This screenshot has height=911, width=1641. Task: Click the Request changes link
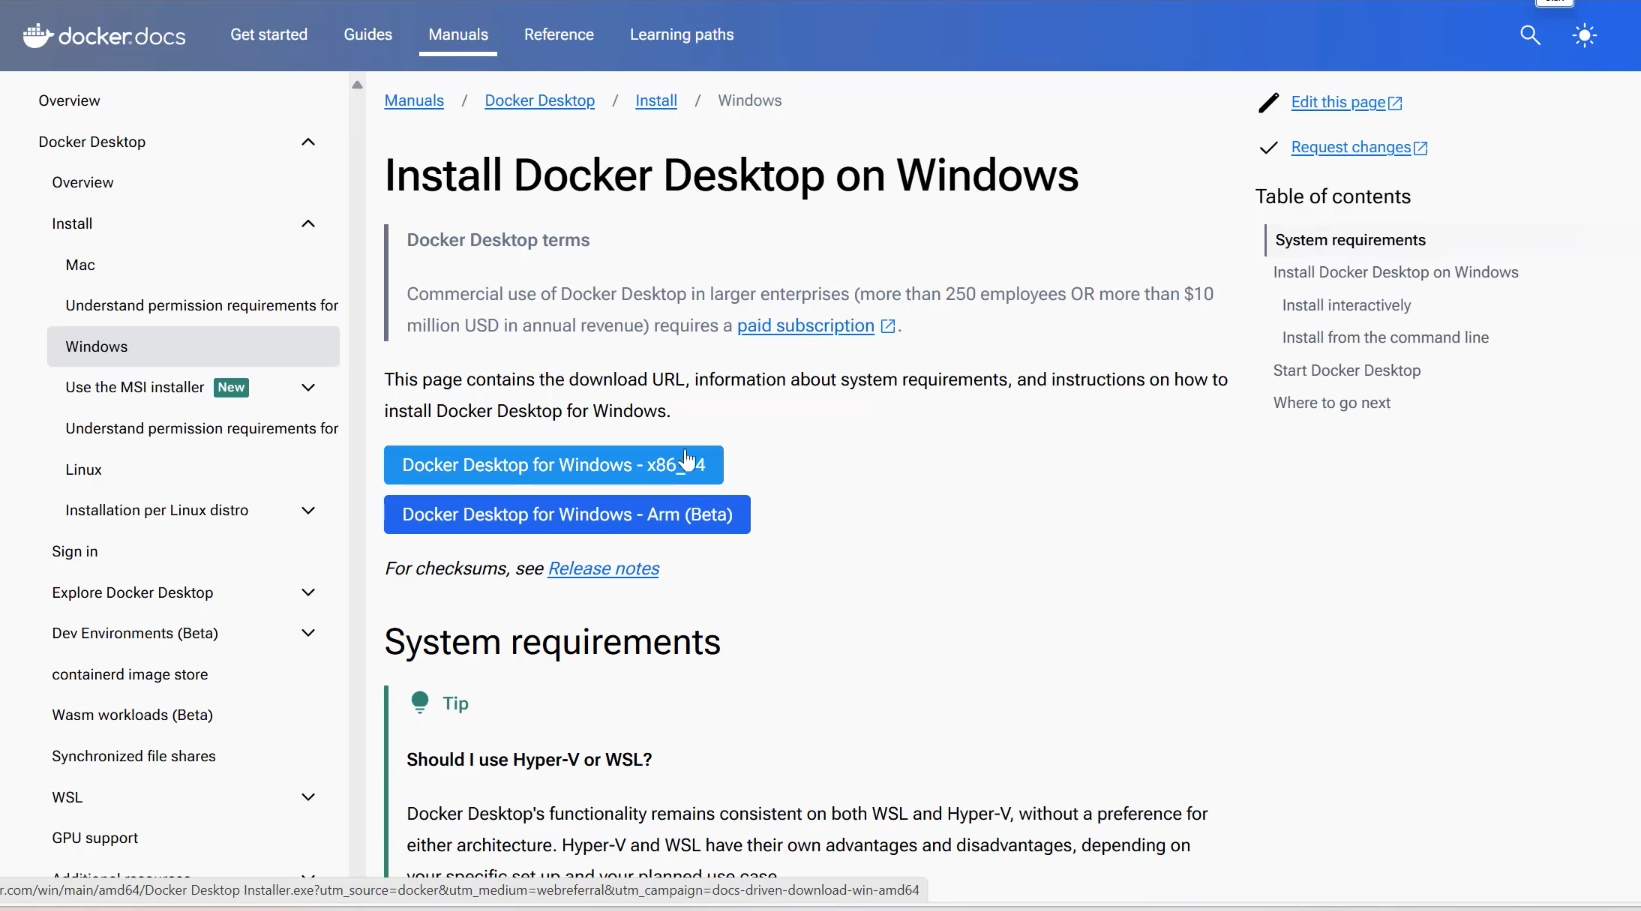(1351, 148)
